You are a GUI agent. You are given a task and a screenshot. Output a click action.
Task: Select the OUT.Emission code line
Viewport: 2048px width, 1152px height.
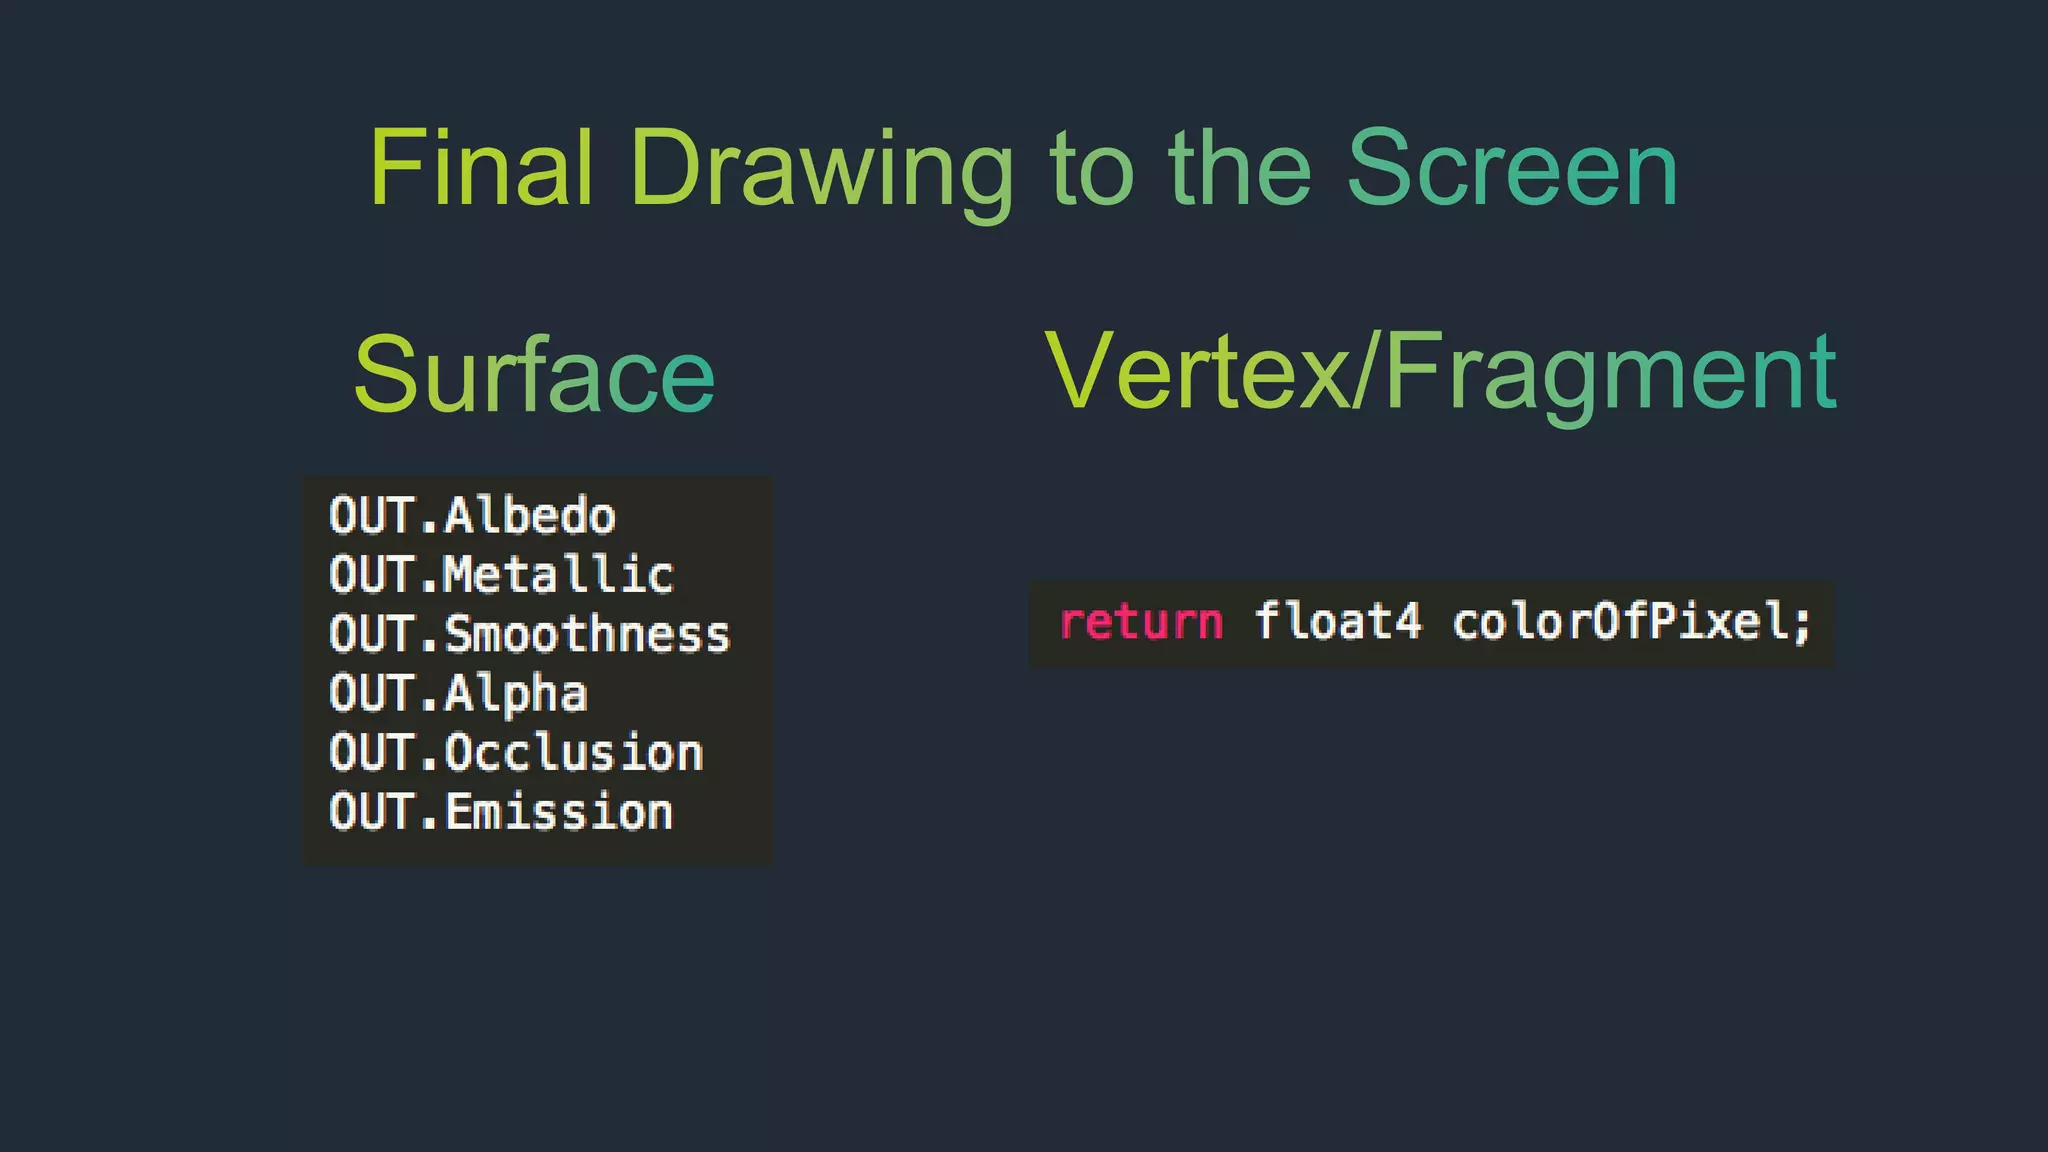pyautogui.click(x=500, y=812)
